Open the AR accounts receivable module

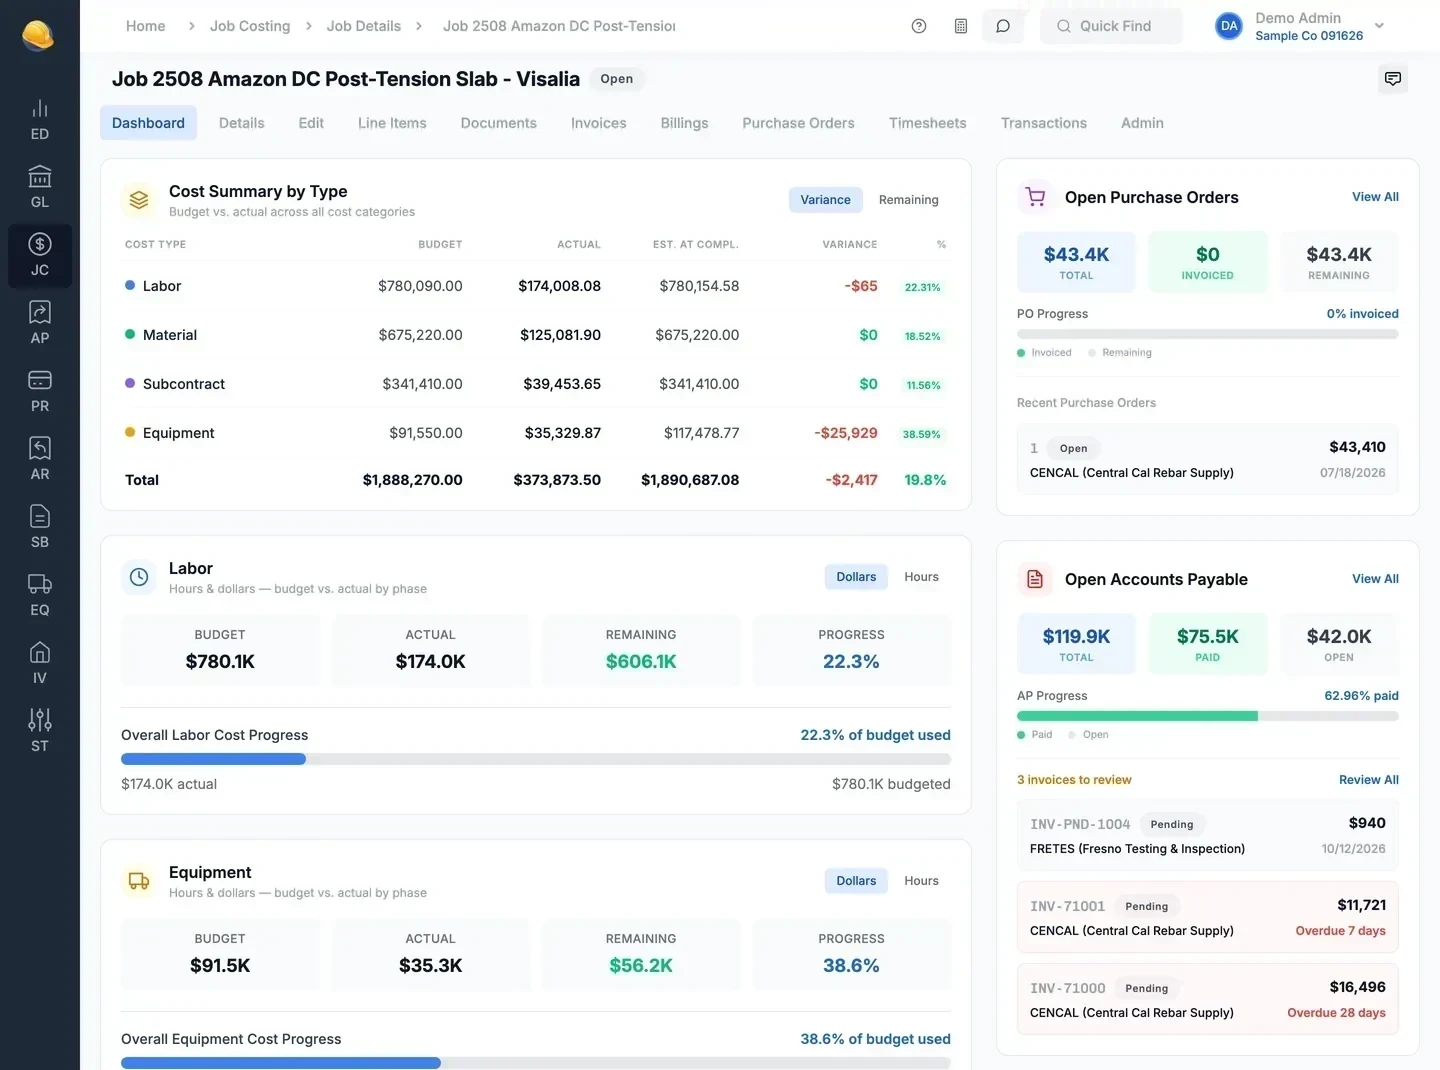[40, 460]
